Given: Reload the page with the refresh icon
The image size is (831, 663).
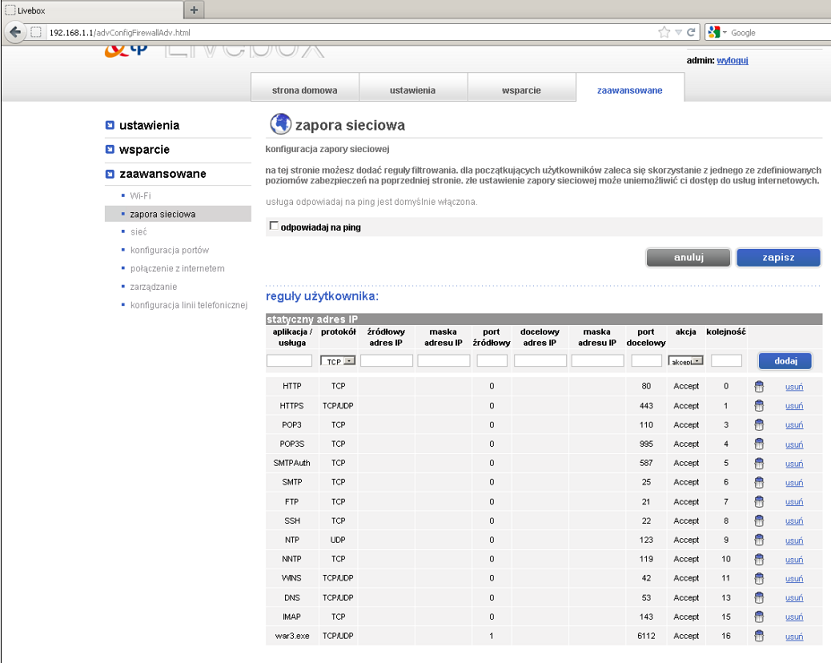Looking at the screenshot, I should pos(691,32).
